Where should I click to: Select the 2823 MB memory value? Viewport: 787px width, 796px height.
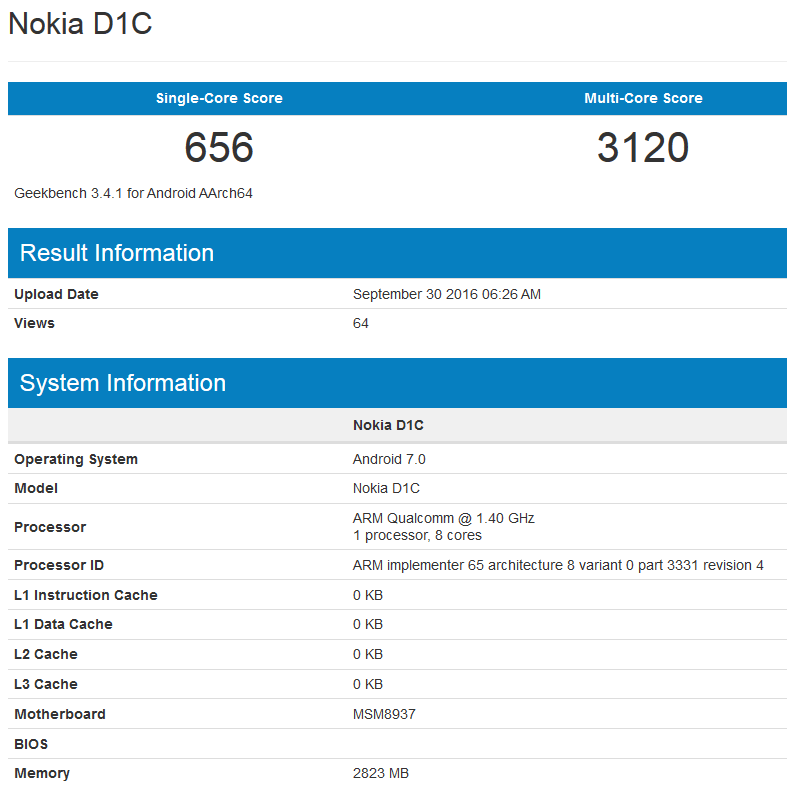click(381, 773)
